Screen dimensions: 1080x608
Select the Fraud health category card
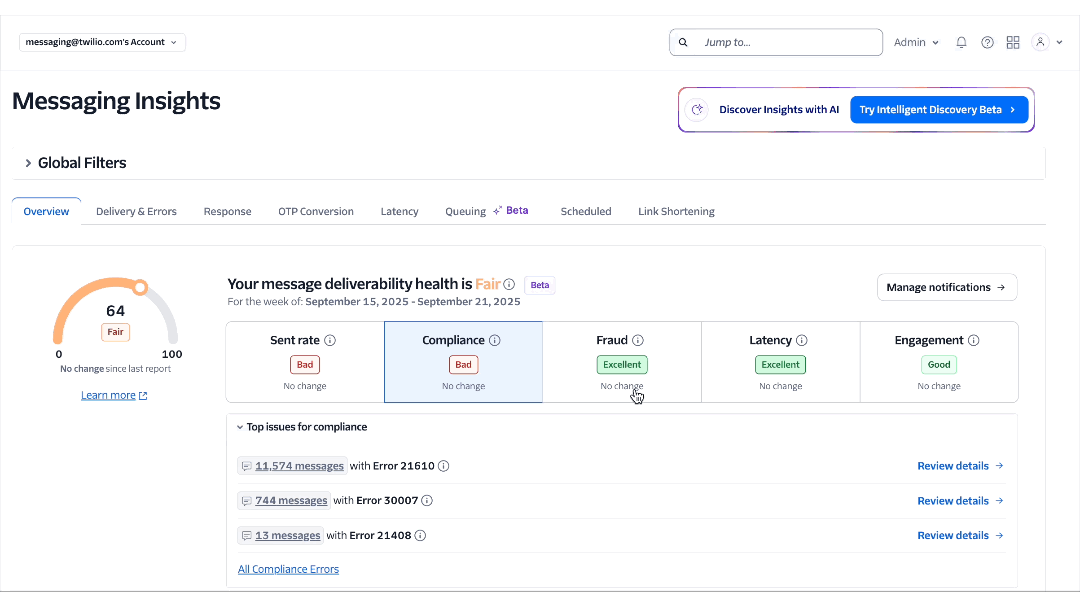click(621, 362)
